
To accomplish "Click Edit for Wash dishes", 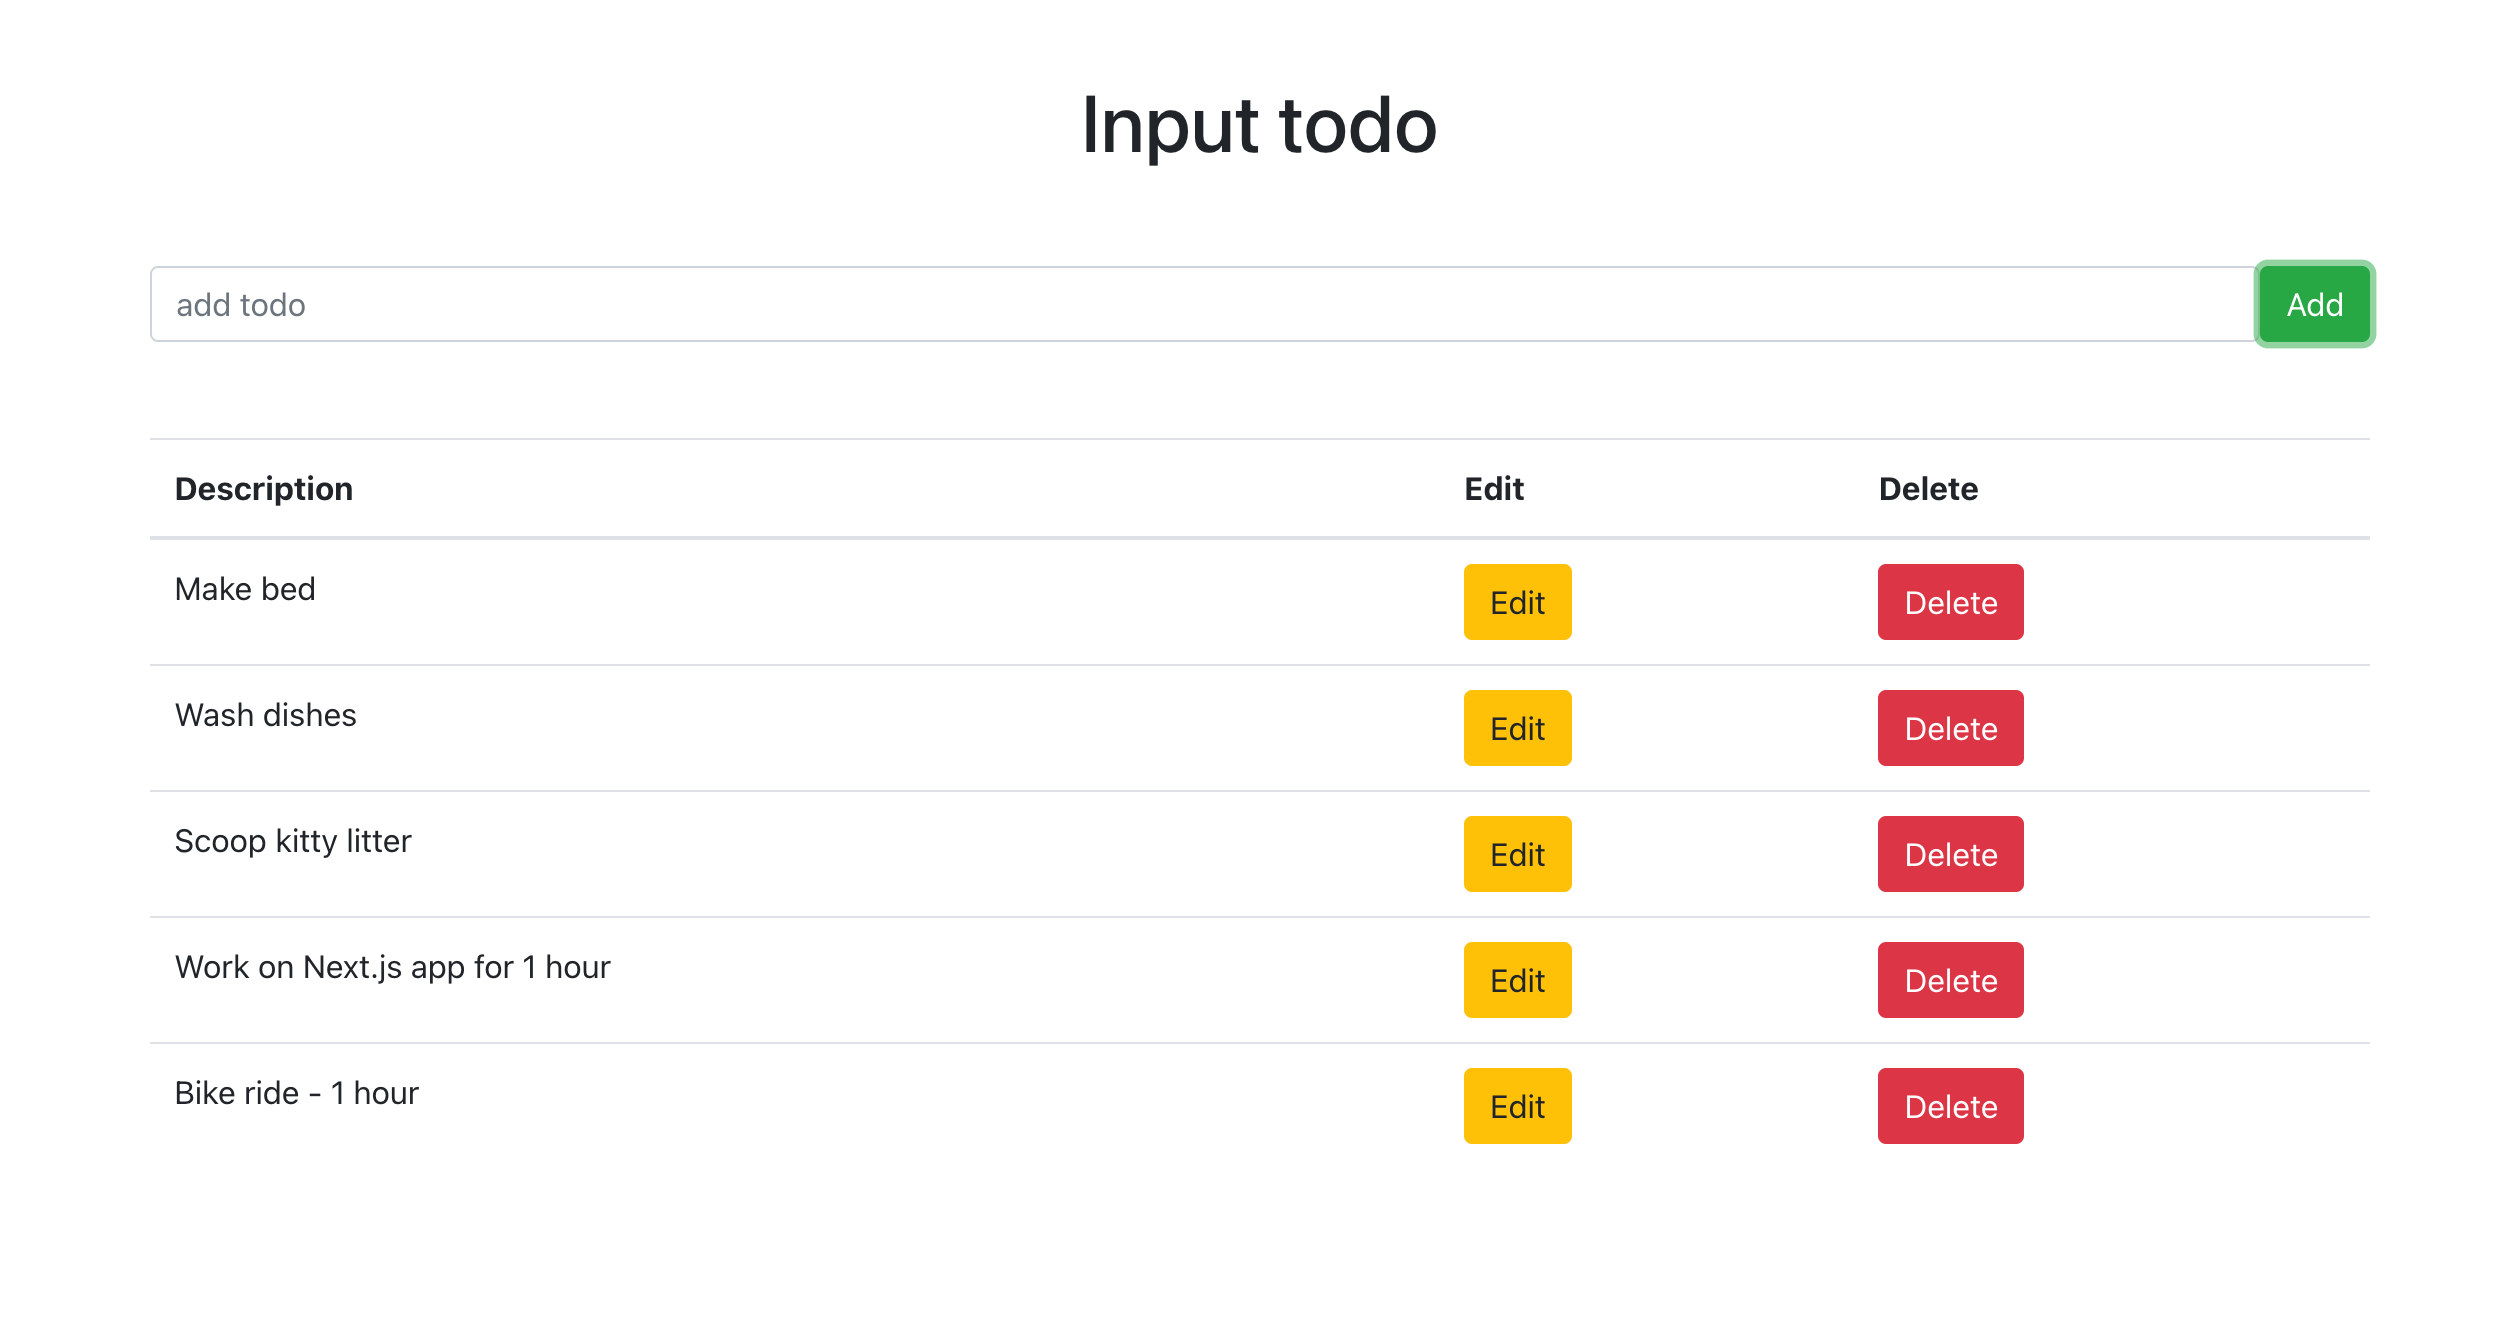I will pos(1516,728).
